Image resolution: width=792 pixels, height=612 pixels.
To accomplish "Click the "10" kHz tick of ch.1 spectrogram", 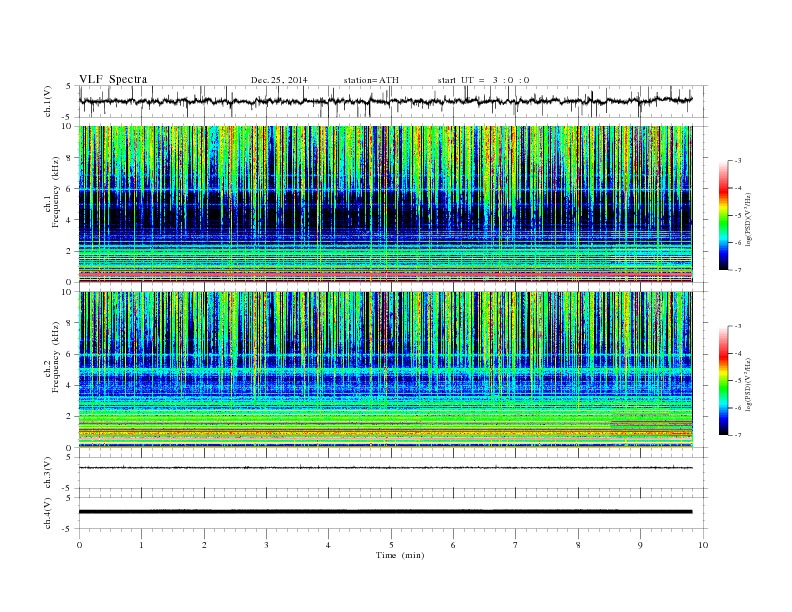I will 67,126.
